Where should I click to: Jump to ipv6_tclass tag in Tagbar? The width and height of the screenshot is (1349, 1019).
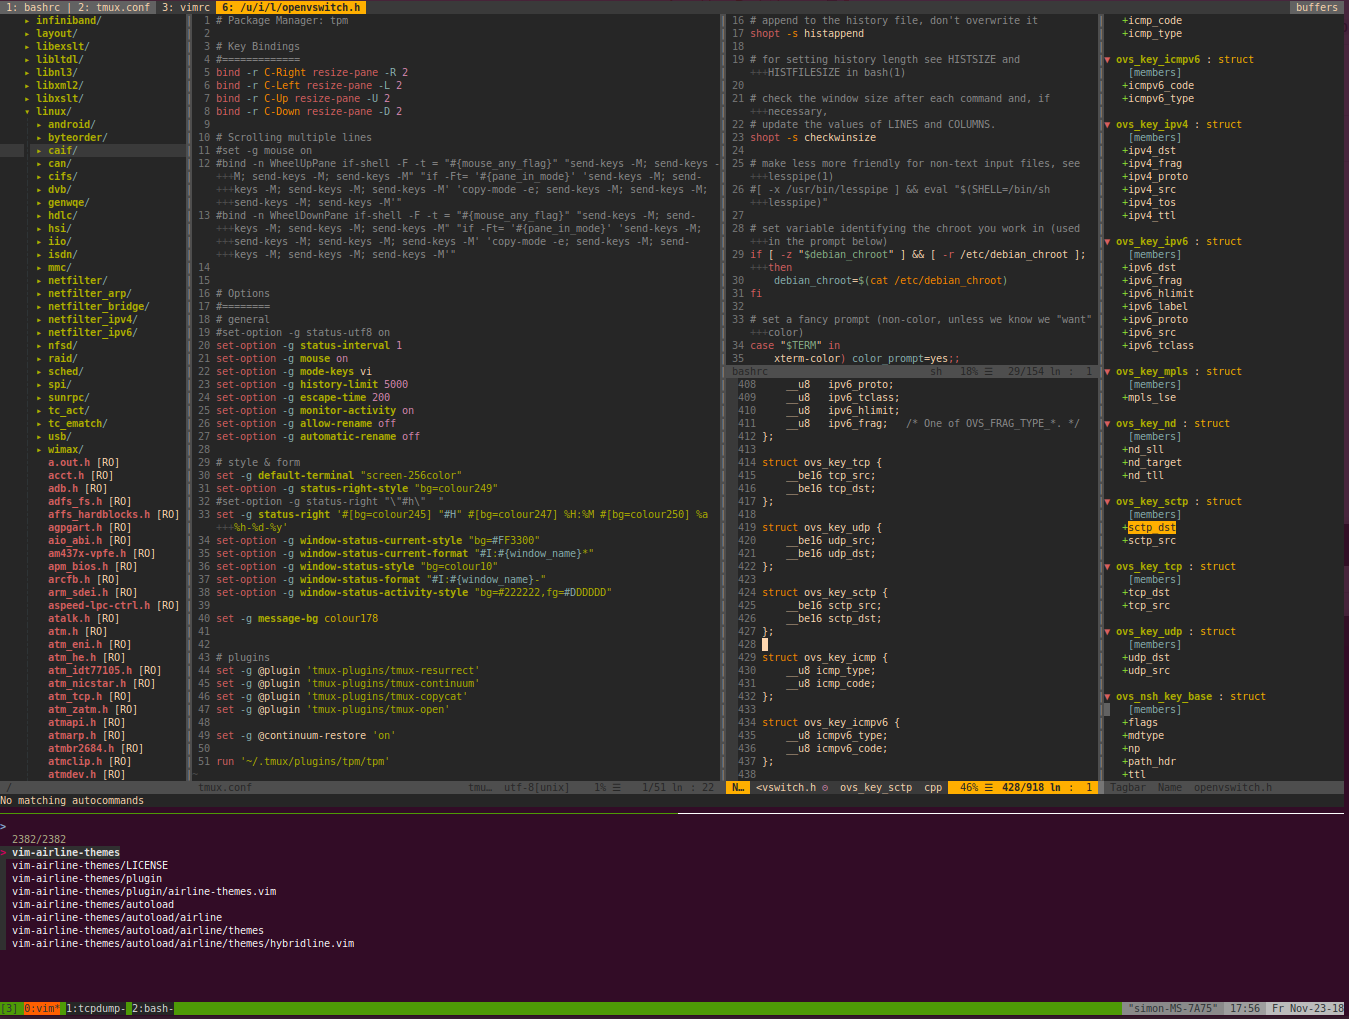tap(1161, 345)
